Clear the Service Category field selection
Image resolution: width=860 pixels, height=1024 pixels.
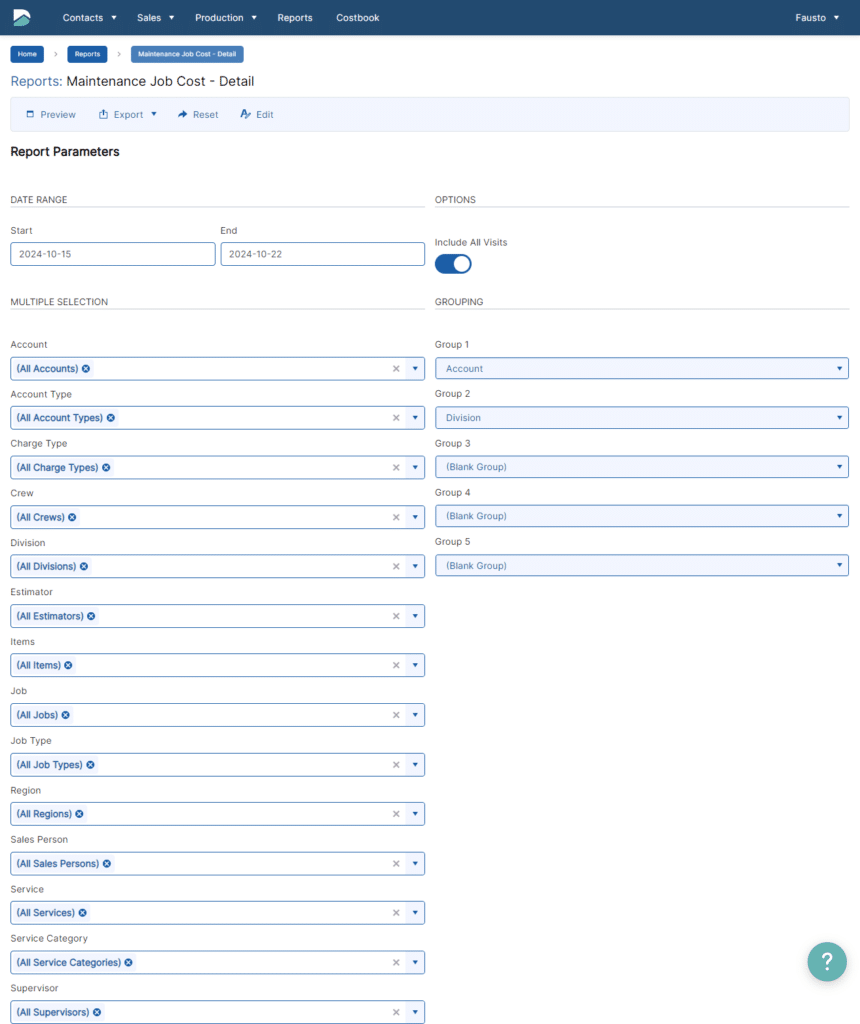396,963
